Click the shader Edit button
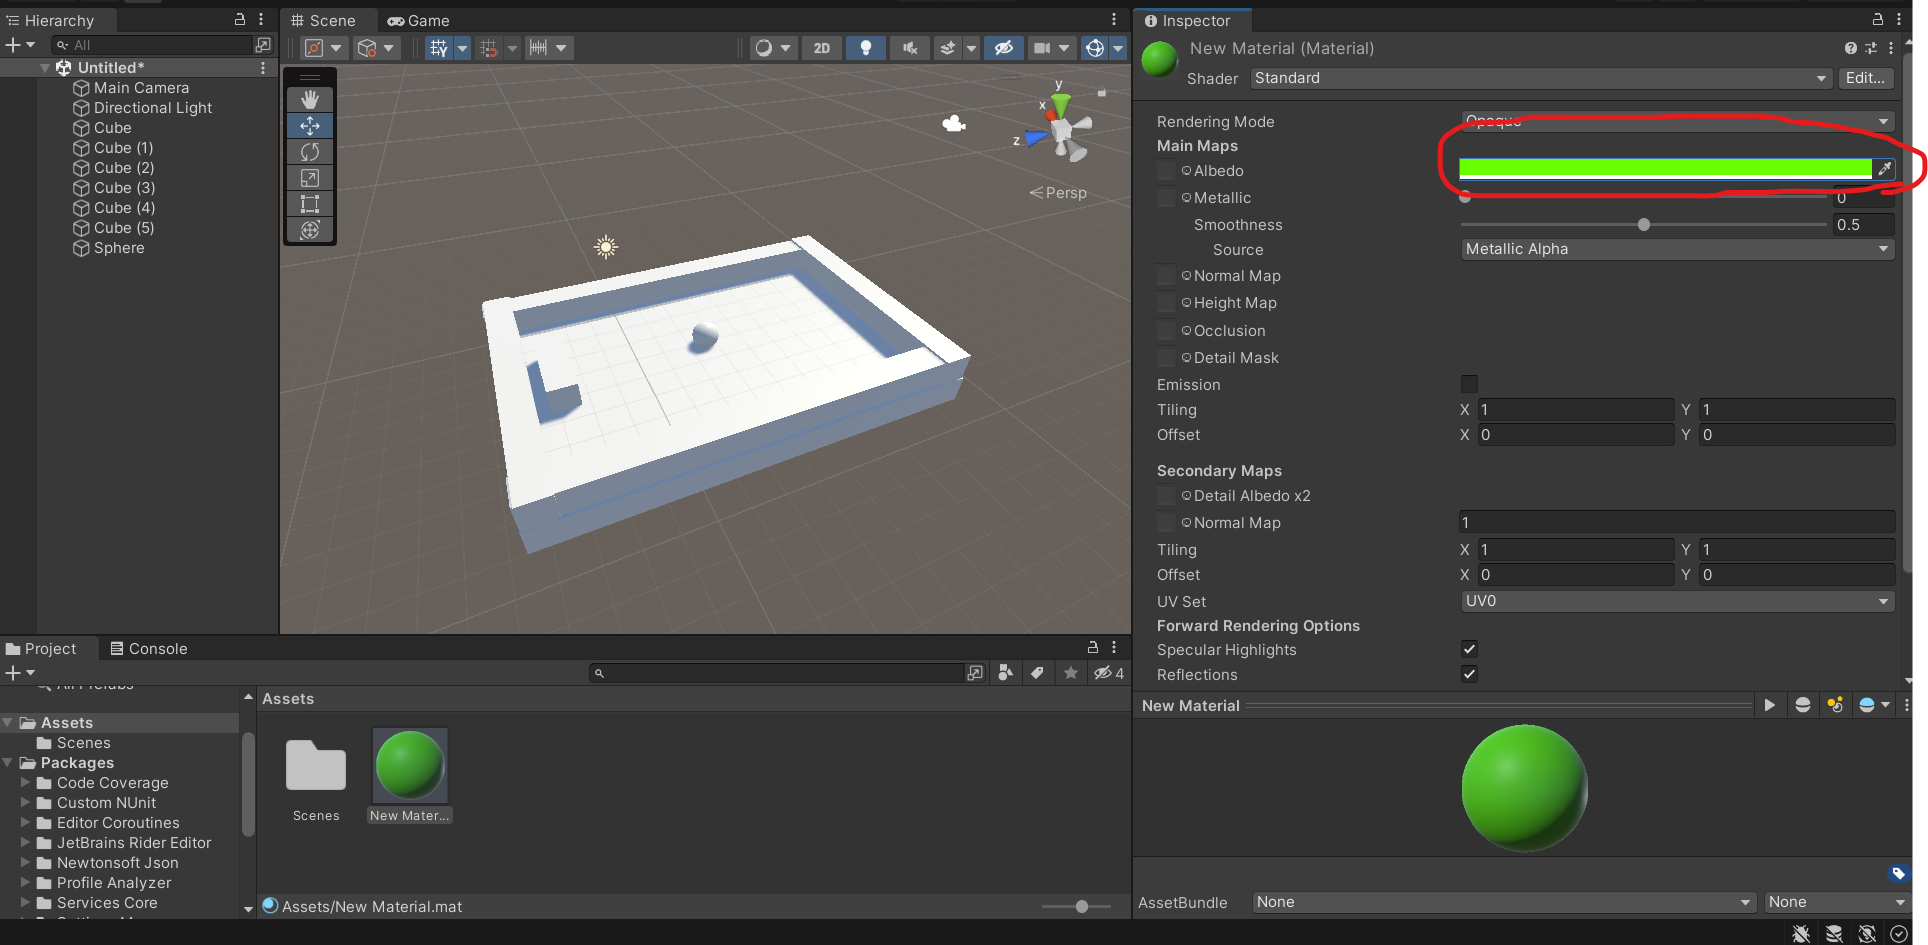The width and height of the screenshot is (1928, 945). (x=1865, y=78)
